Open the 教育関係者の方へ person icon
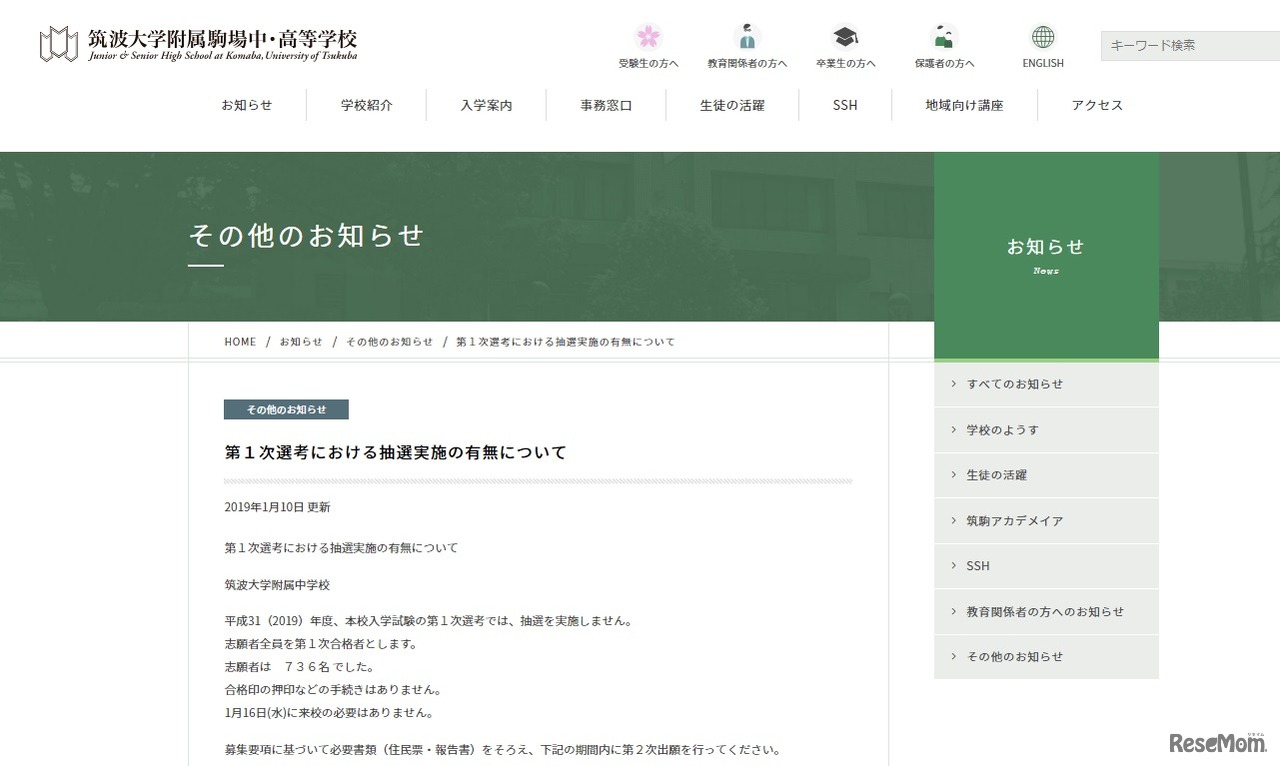1280x766 pixels. tap(746, 38)
